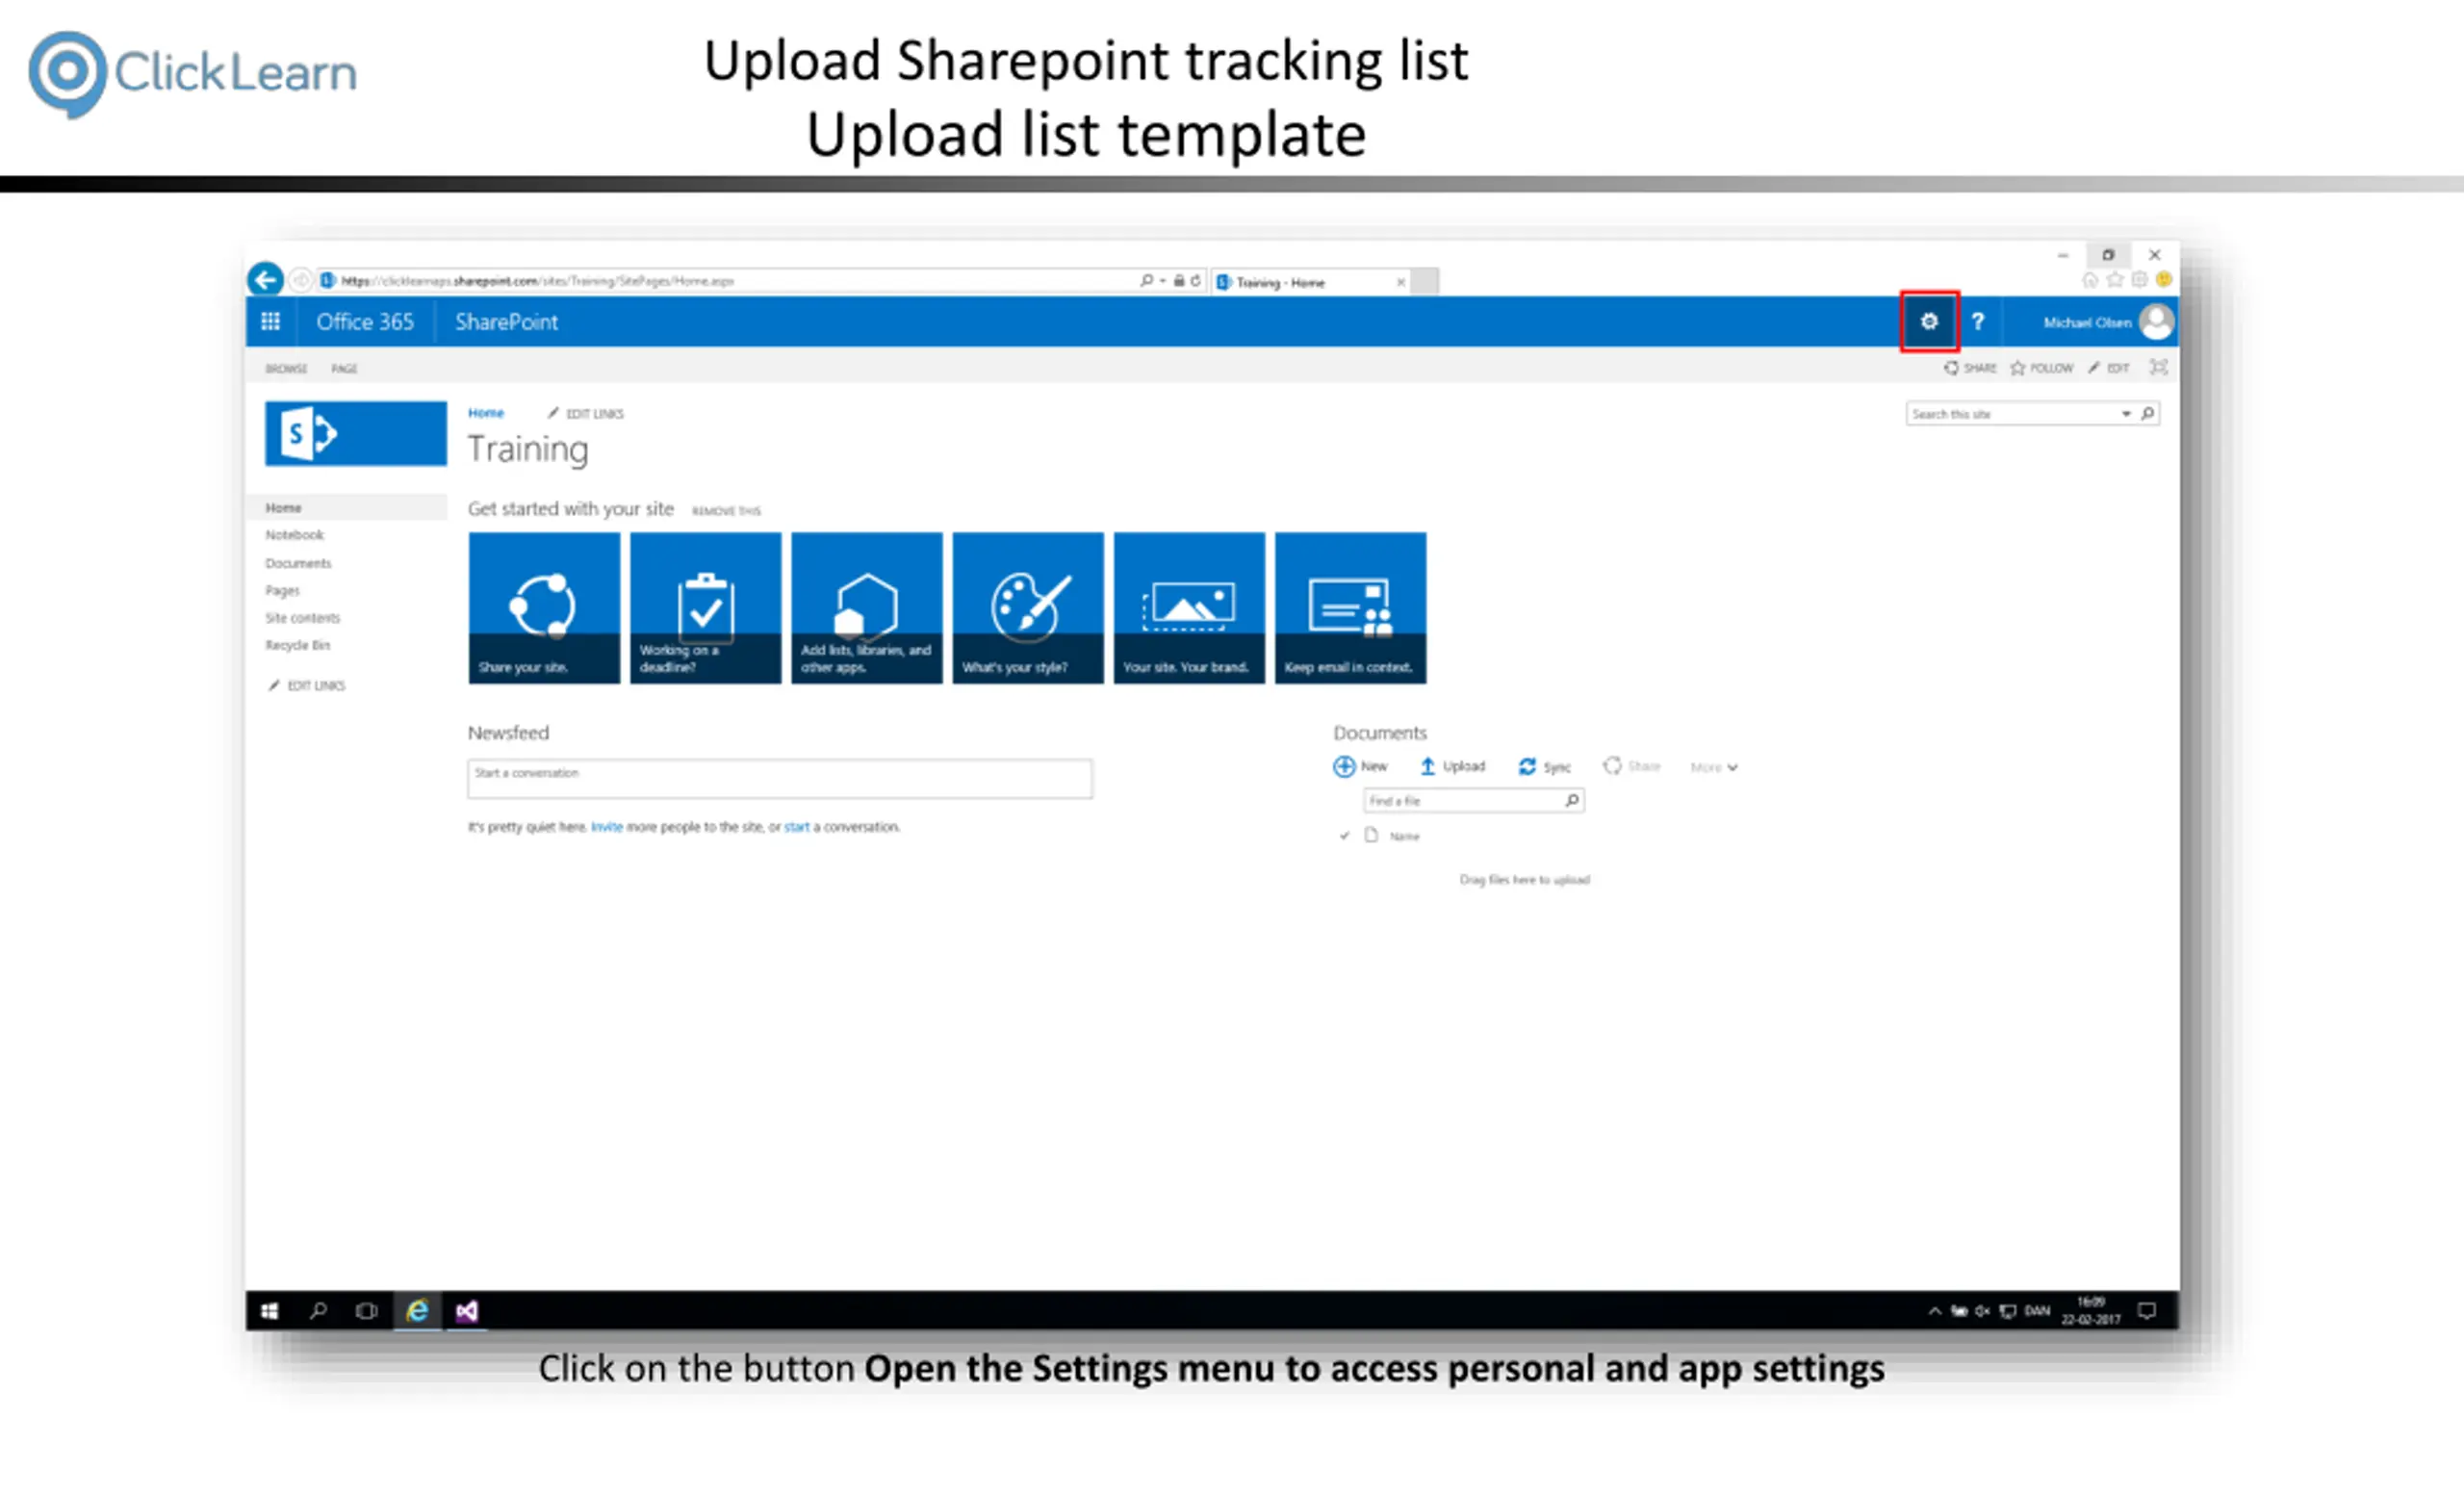Click Michael Olsen's profile picture
Screen dimensions: 2464x1495
coord(2156,321)
